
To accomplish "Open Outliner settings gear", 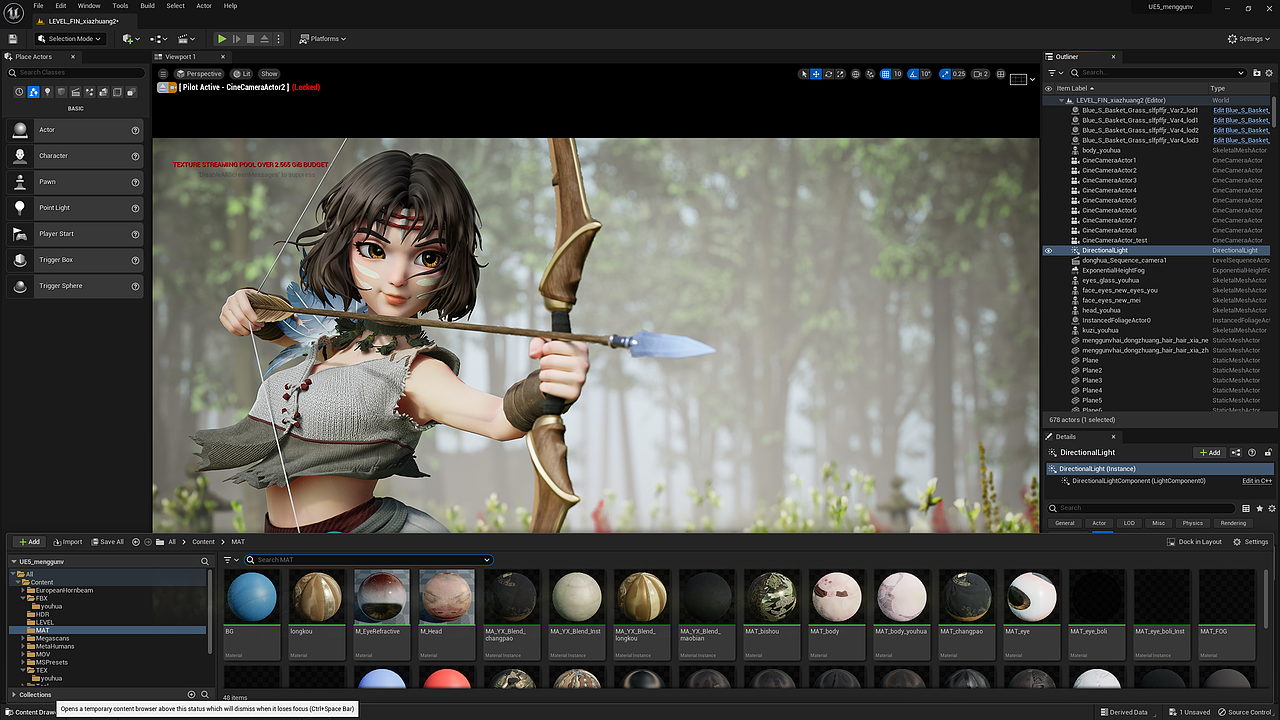I will 1267,72.
